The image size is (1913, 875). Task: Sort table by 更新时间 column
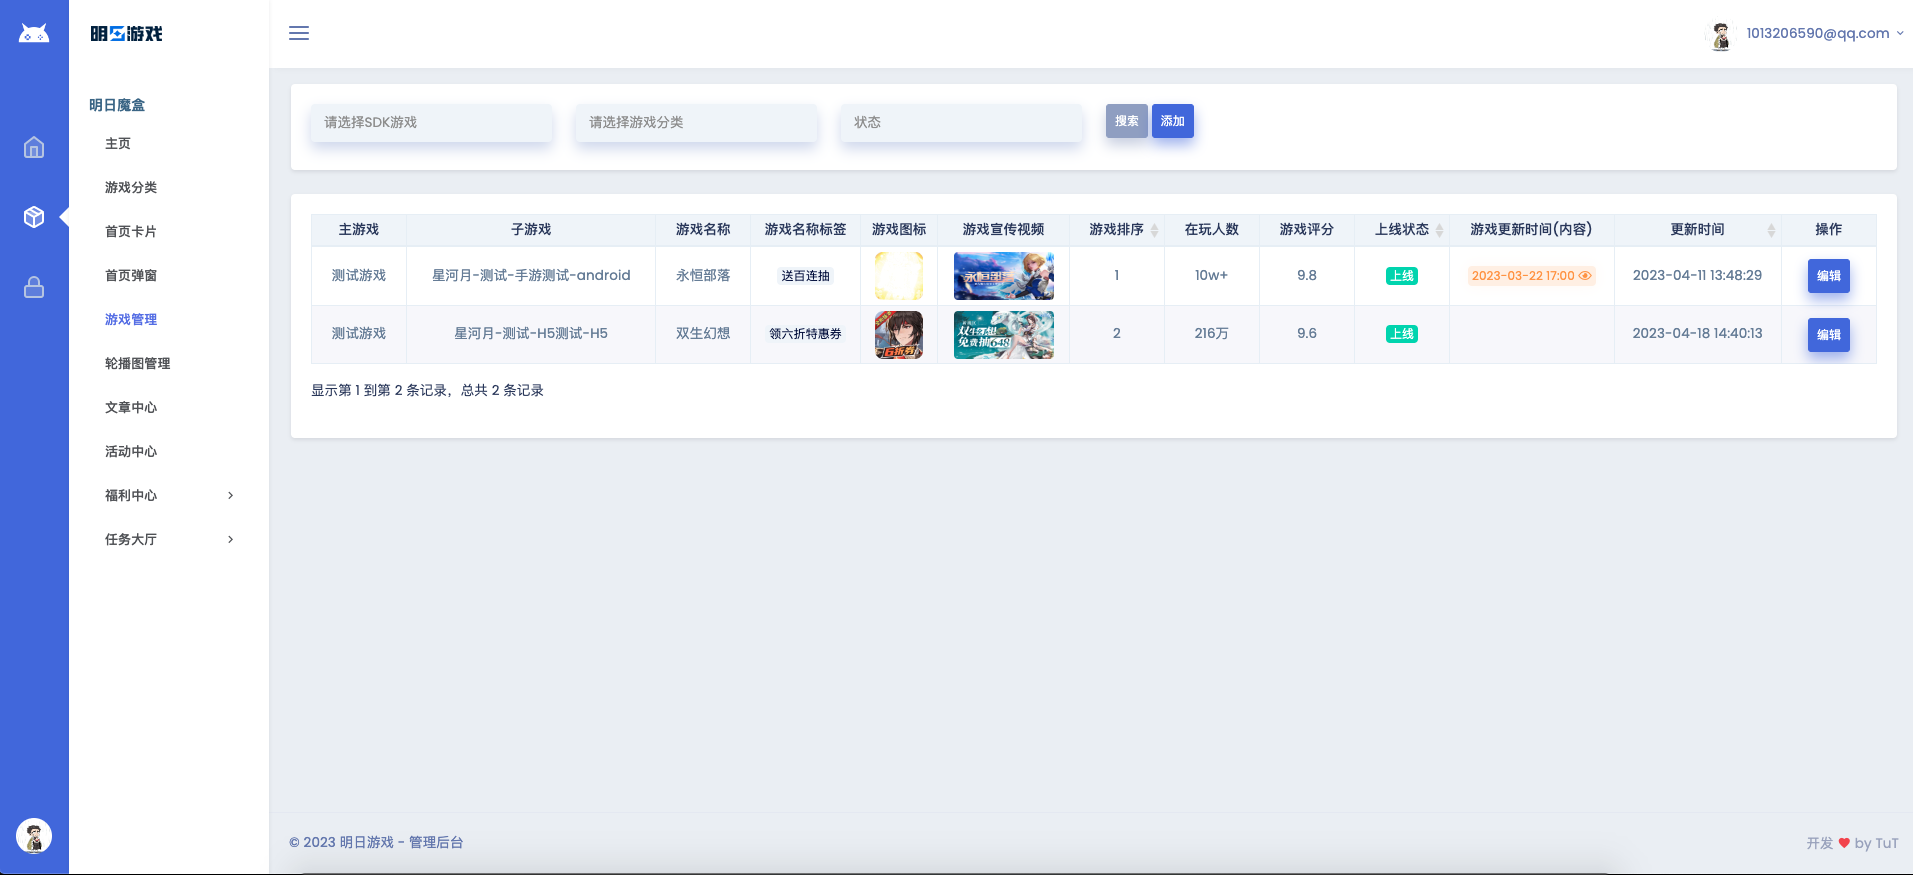(x=1771, y=230)
